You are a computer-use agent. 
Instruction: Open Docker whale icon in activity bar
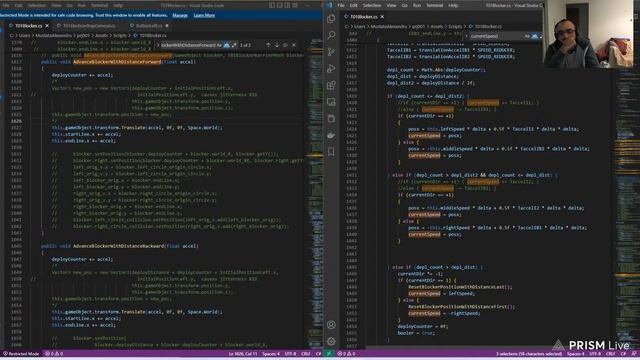click(331, 135)
